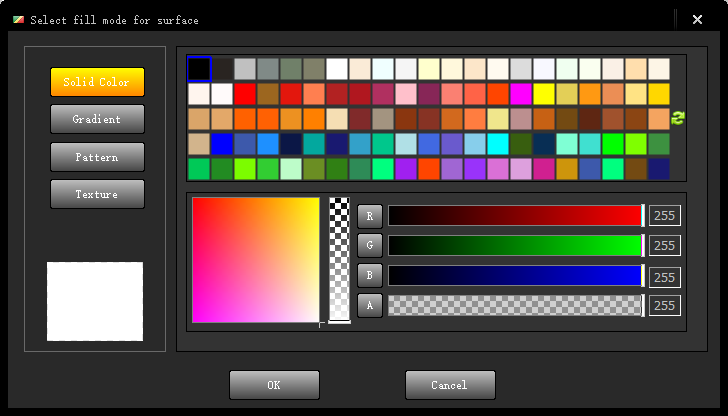Switch to Texture fill mode

point(97,194)
